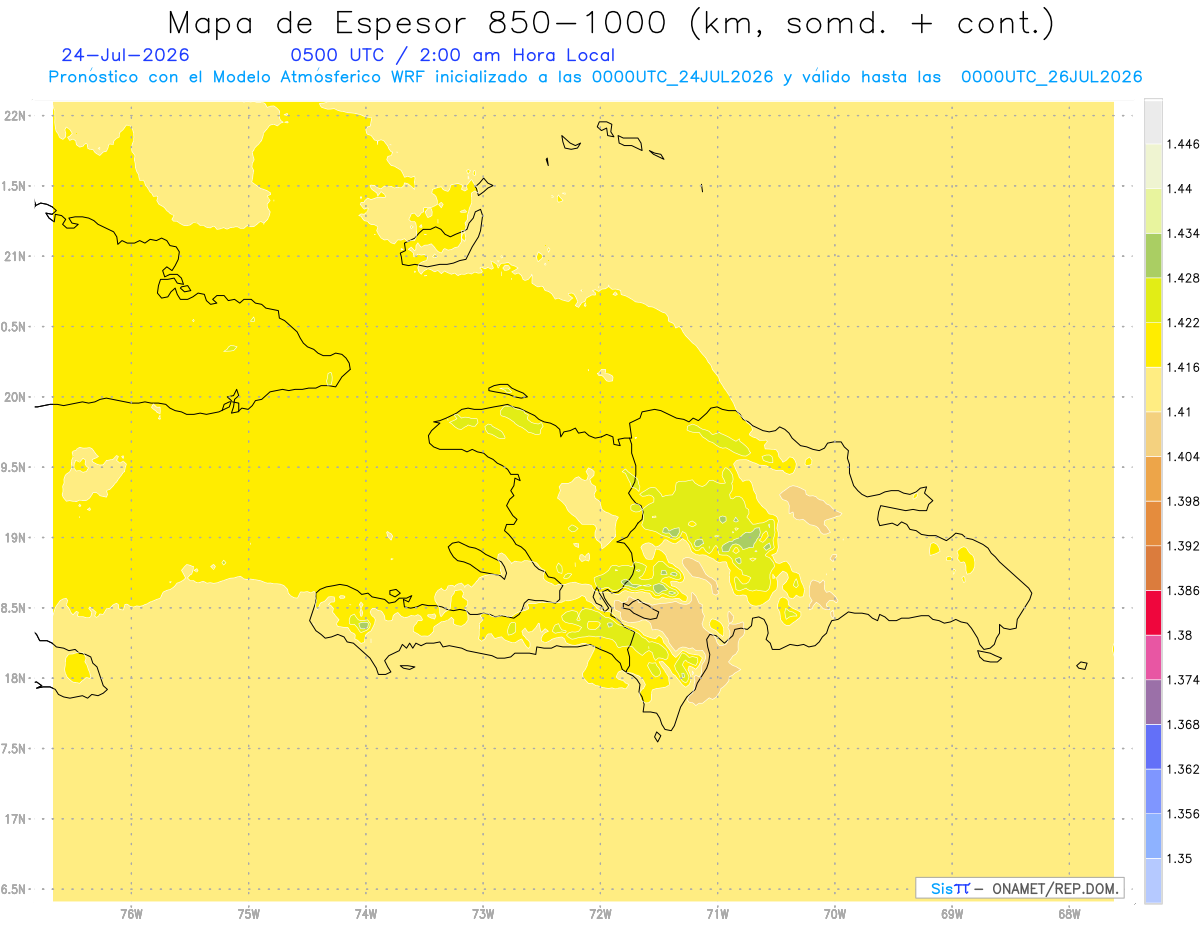The image size is (1200, 927).
Task: Click the '22N' latitude label
Action: (15, 116)
